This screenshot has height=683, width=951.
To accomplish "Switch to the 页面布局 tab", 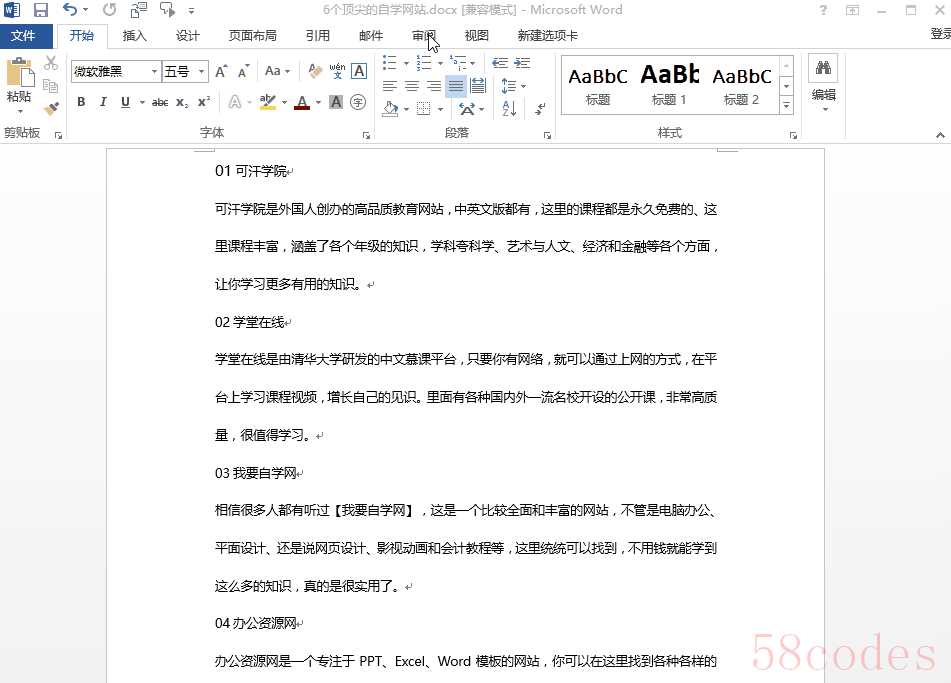I will pyautogui.click(x=252, y=36).
